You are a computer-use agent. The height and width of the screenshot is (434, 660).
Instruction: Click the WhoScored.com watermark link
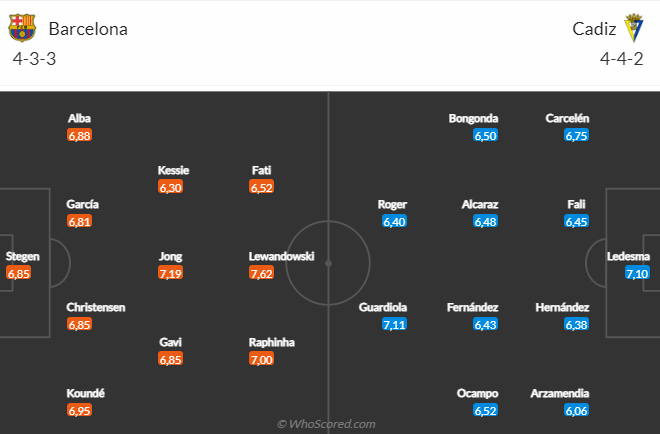pyautogui.click(x=327, y=424)
